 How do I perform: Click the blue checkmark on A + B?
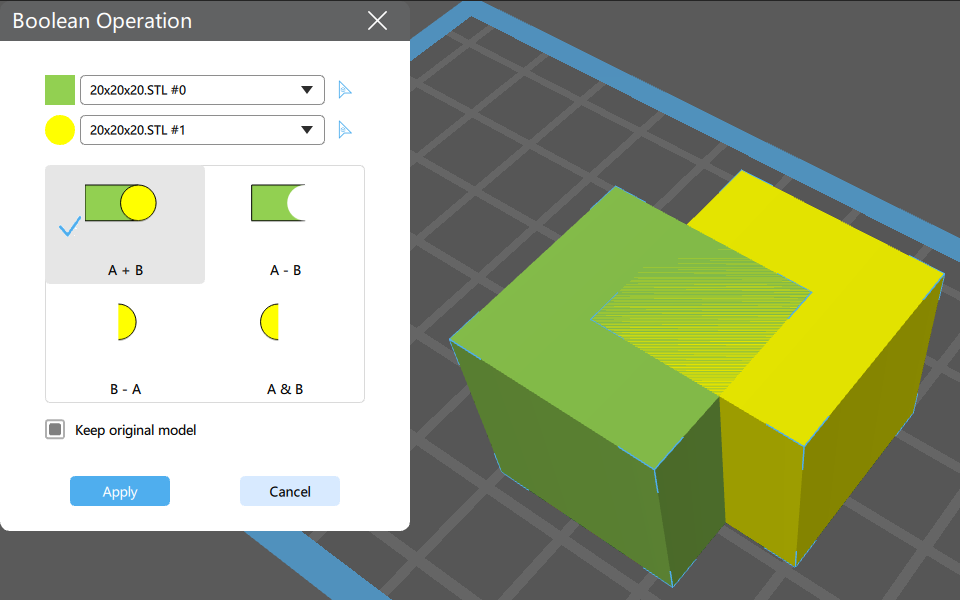tap(70, 227)
